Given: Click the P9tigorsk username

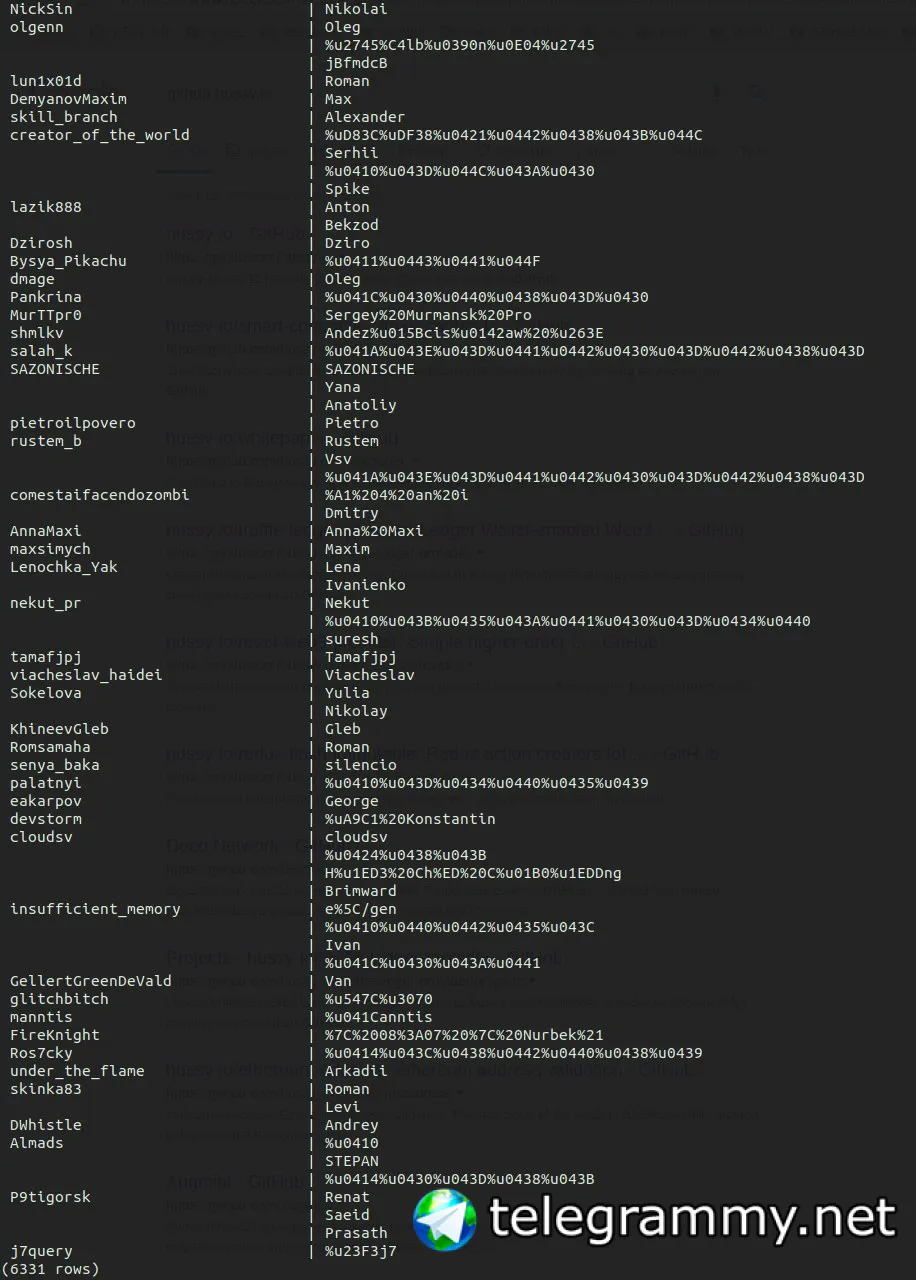Looking at the screenshot, I should (x=50, y=1197).
